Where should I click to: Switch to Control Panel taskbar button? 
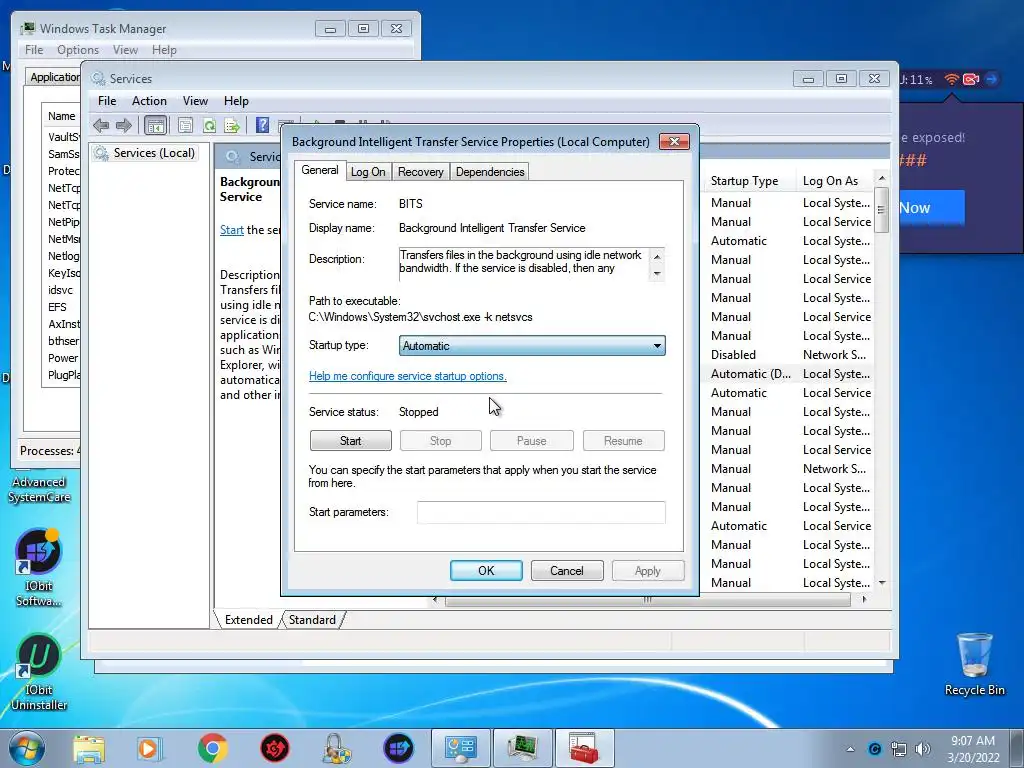460,748
